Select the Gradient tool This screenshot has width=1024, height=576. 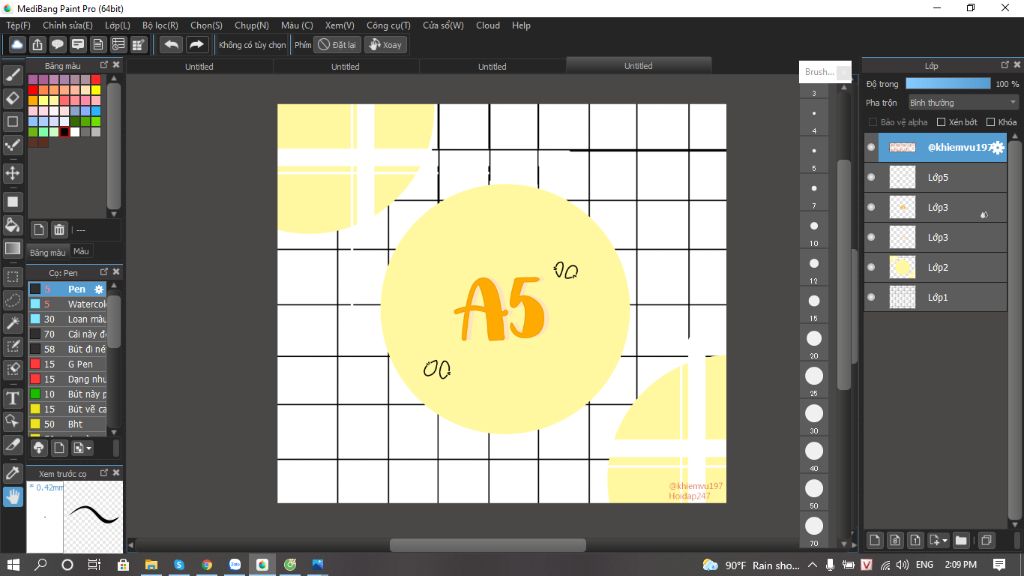point(12,248)
